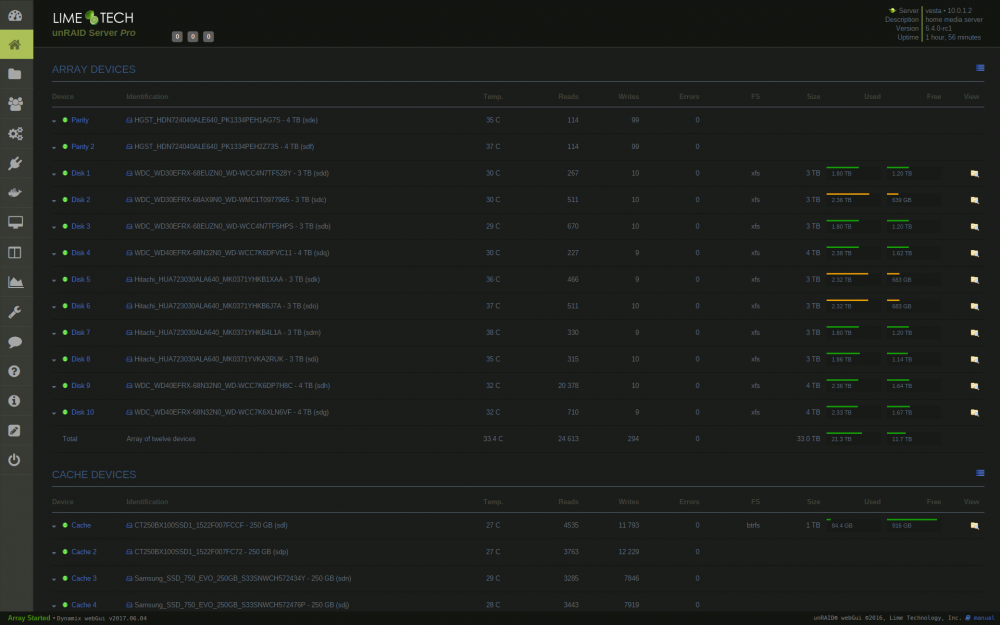Expand the arrow next to Parity
This screenshot has width=1000, height=625.
tap(54, 121)
